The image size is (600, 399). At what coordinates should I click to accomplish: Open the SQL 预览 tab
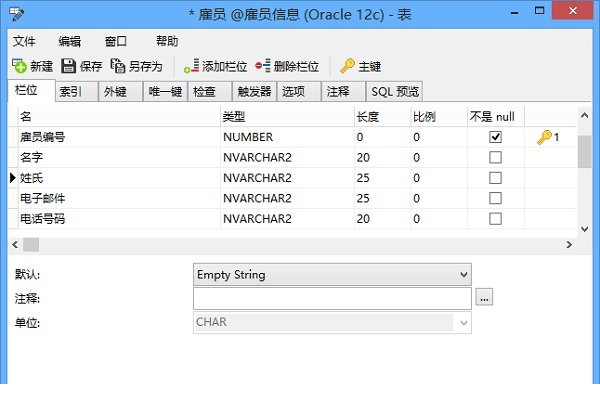point(395,91)
